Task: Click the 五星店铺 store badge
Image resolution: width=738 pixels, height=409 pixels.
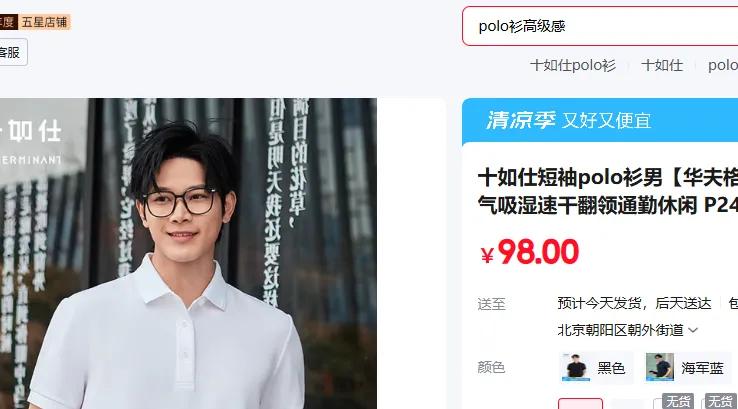Action: tap(45, 22)
